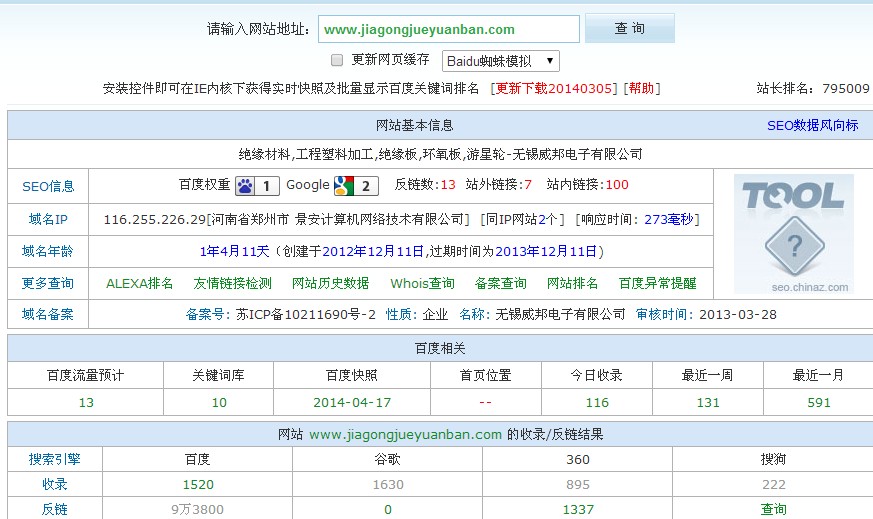Open the Whois查询 link

(422, 283)
